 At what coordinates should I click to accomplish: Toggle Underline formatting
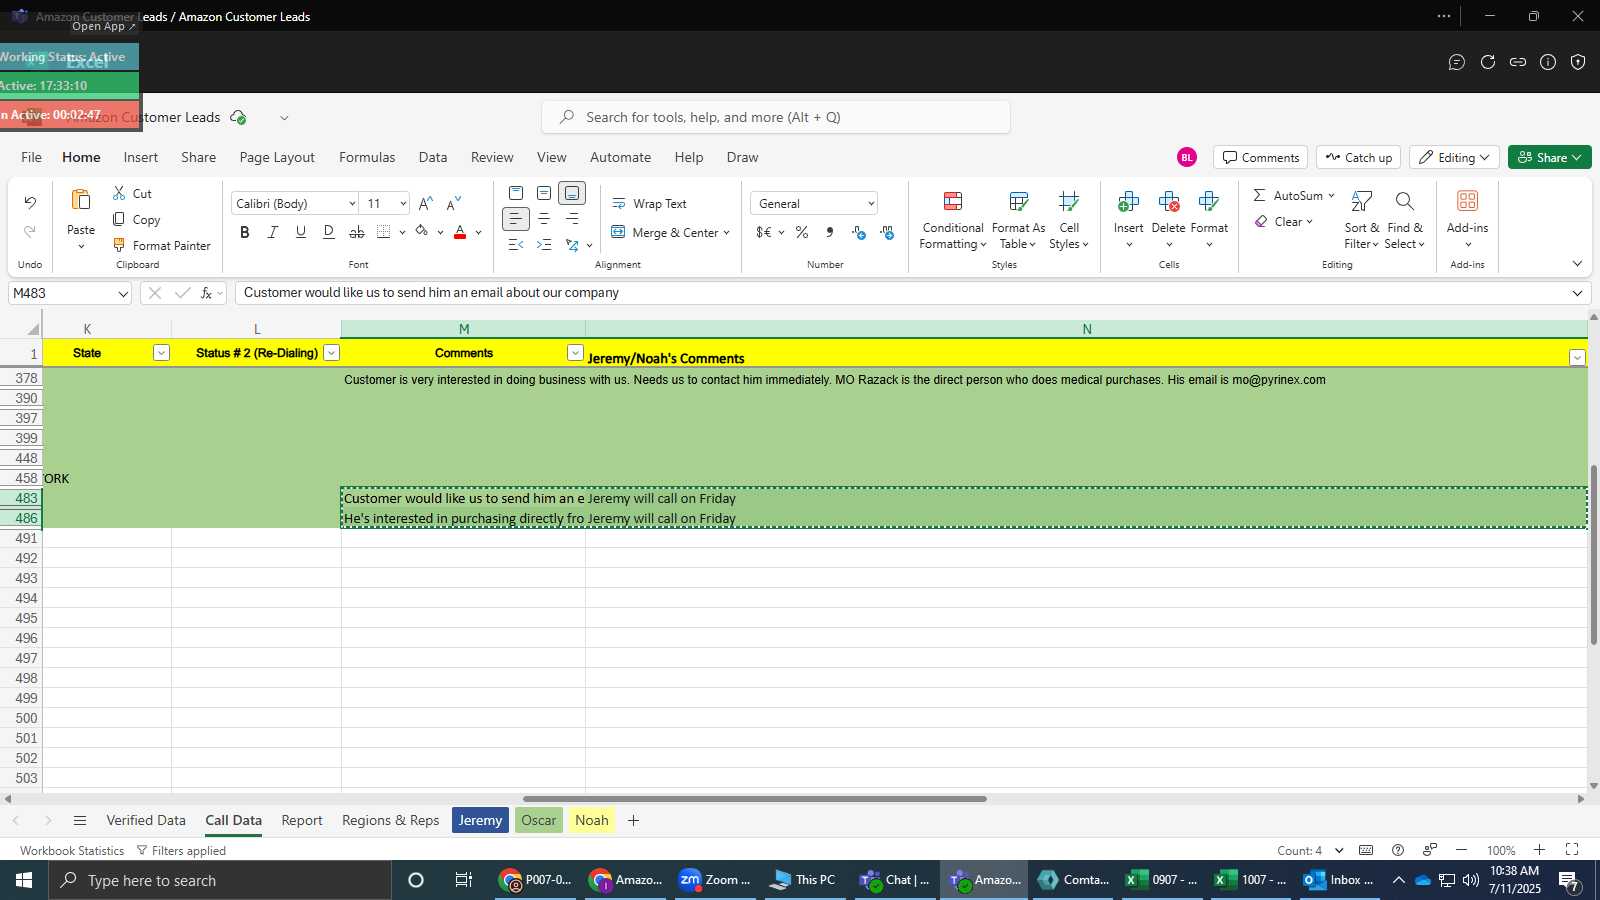click(x=300, y=232)
